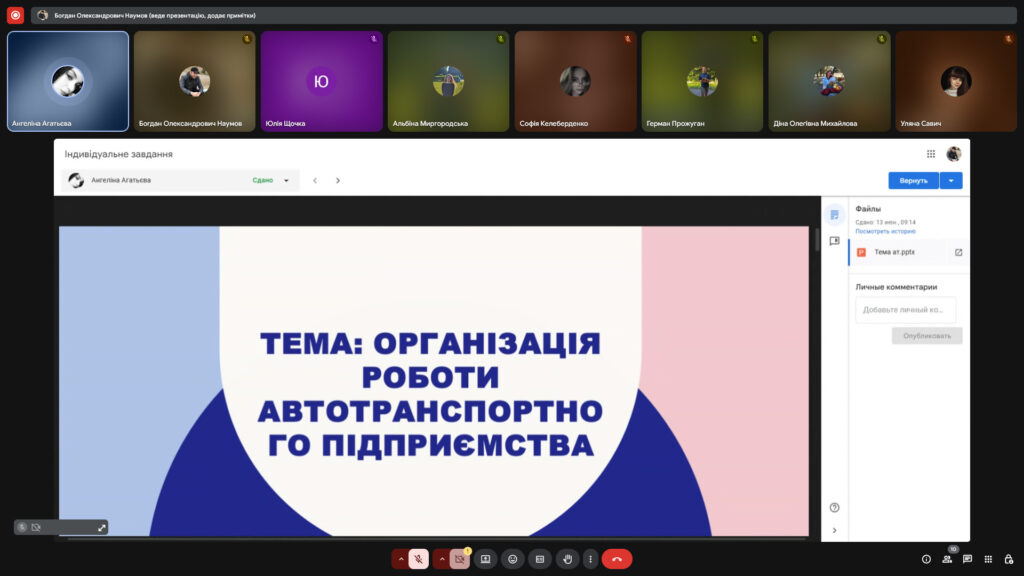
Task: Go to previous student arrow
Action: click(315, 180)
